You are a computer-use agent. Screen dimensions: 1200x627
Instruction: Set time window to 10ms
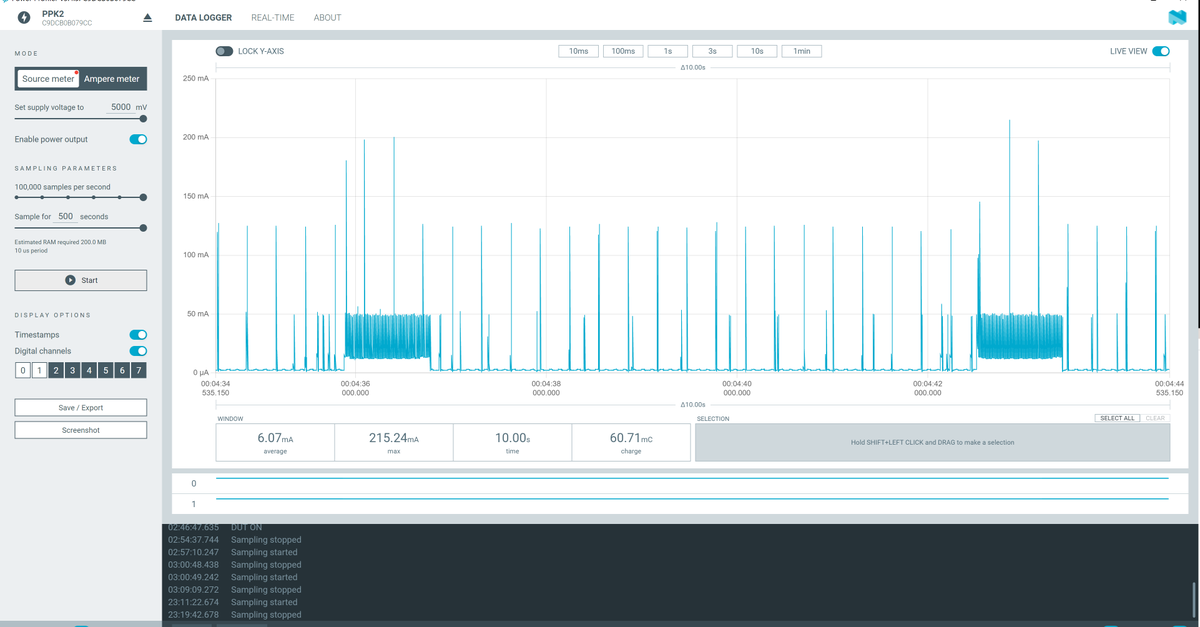[578, 51]
